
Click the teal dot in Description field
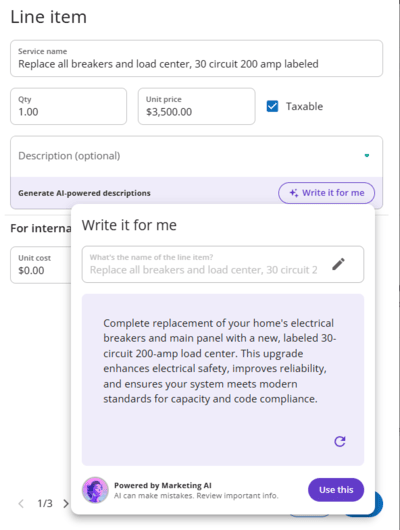point(367,155)
